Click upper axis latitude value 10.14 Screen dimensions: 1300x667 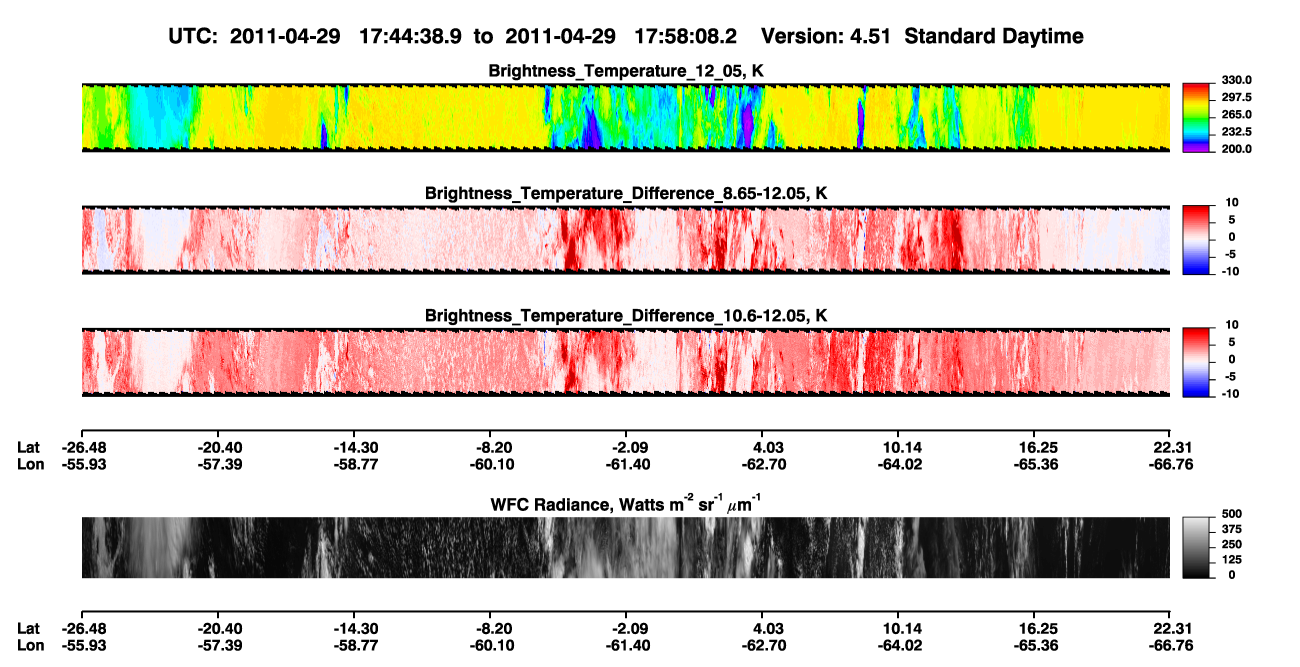click(x=901, y=447)
